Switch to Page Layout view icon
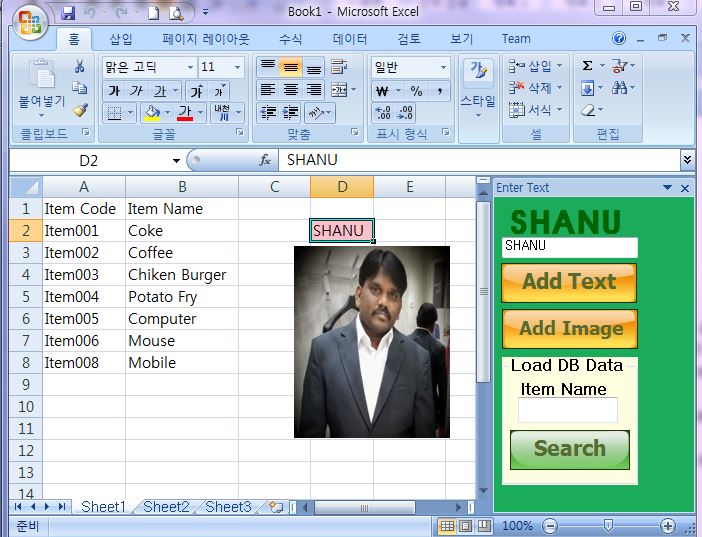This screenshot has height=537, width=702. (x=465, y=525)
